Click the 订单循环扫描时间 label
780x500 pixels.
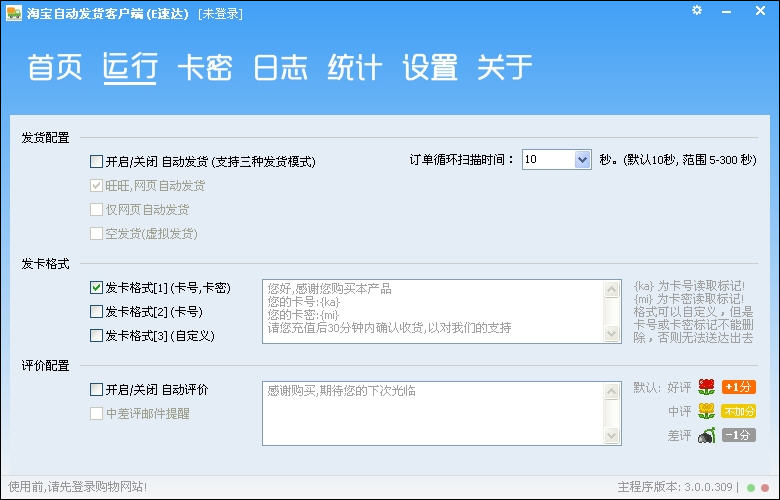[462, 160]
